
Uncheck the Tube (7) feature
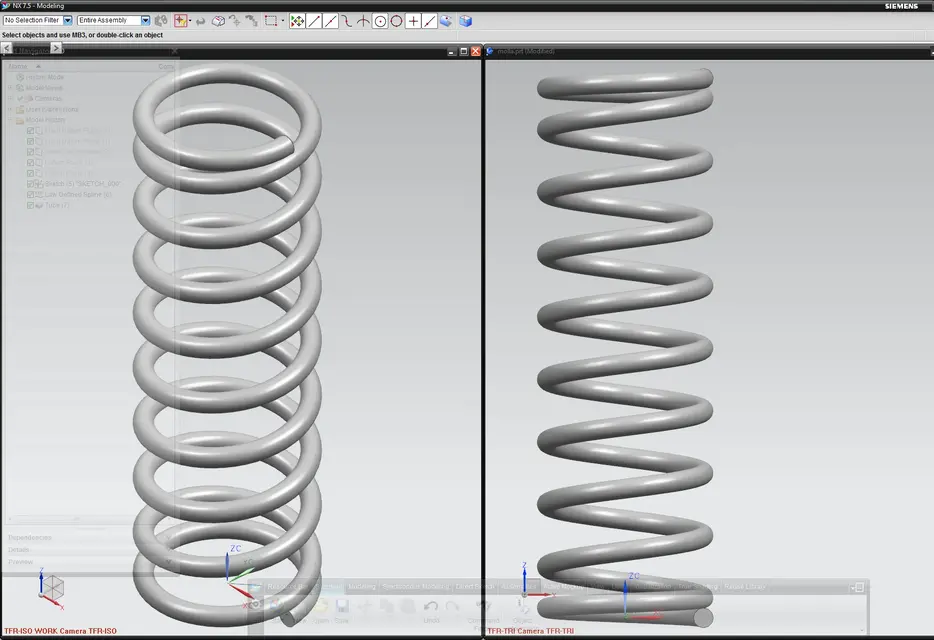point(30,206)
